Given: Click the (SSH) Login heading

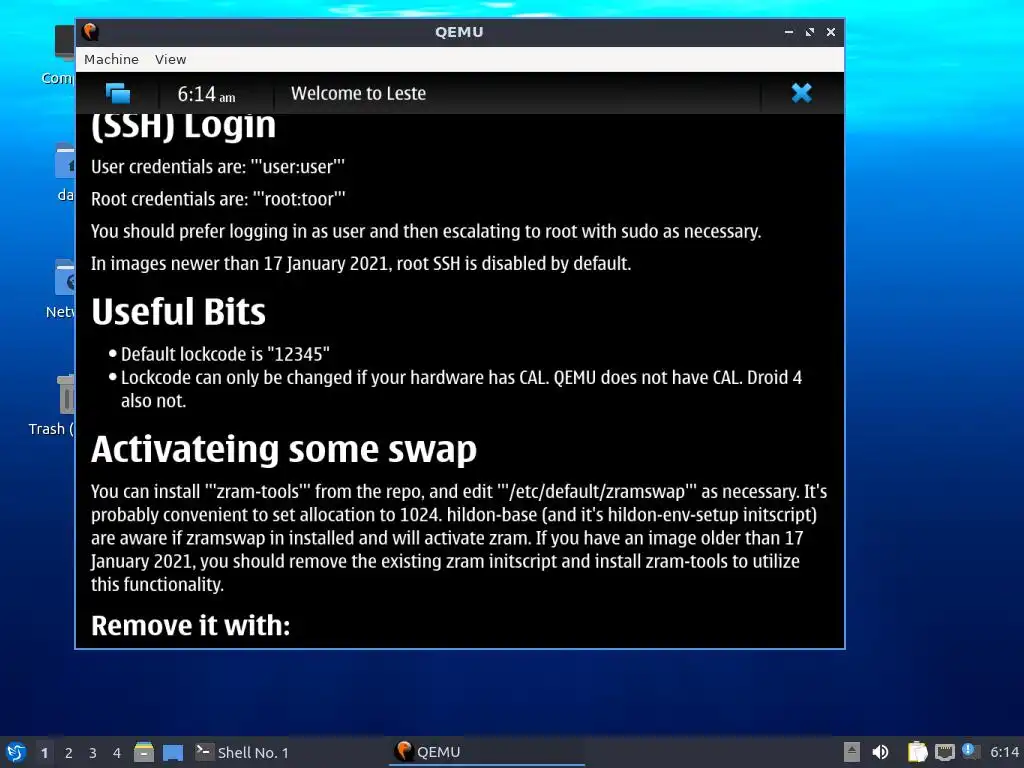Looking at the screenshot, I should click(x=184, y=126).
